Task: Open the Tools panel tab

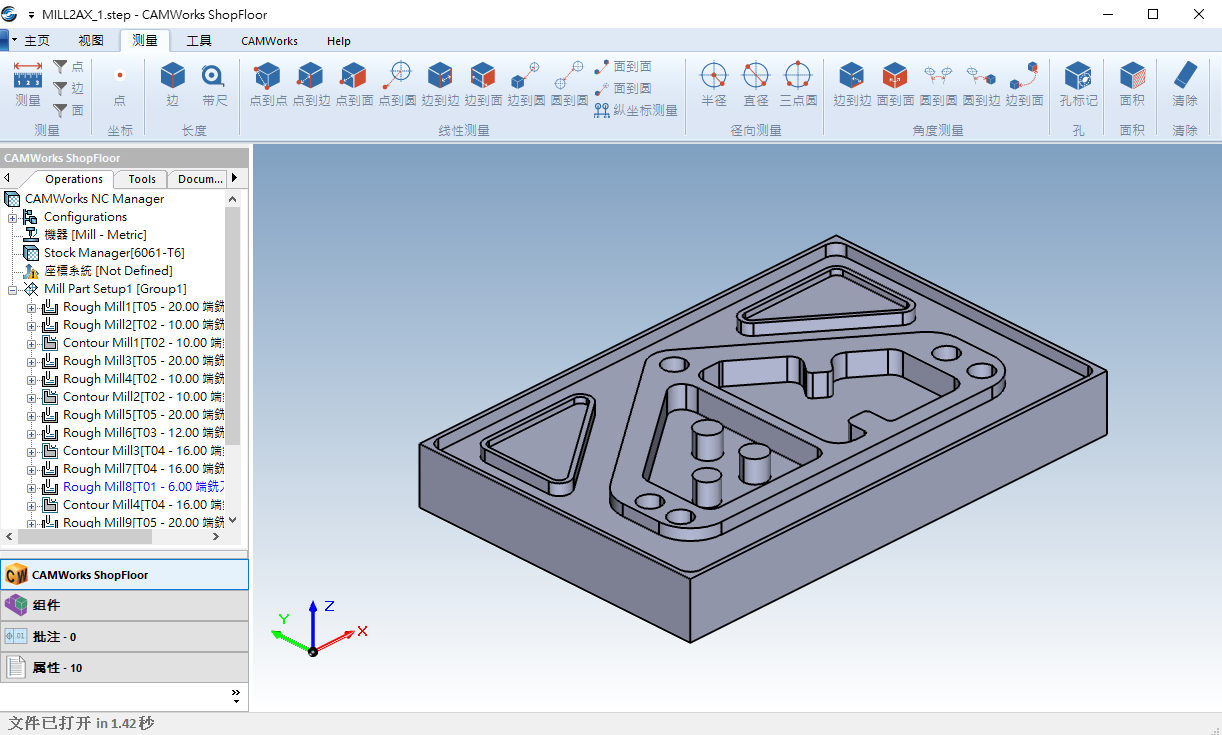Action: pyautogui.click(x=142, y=179)
